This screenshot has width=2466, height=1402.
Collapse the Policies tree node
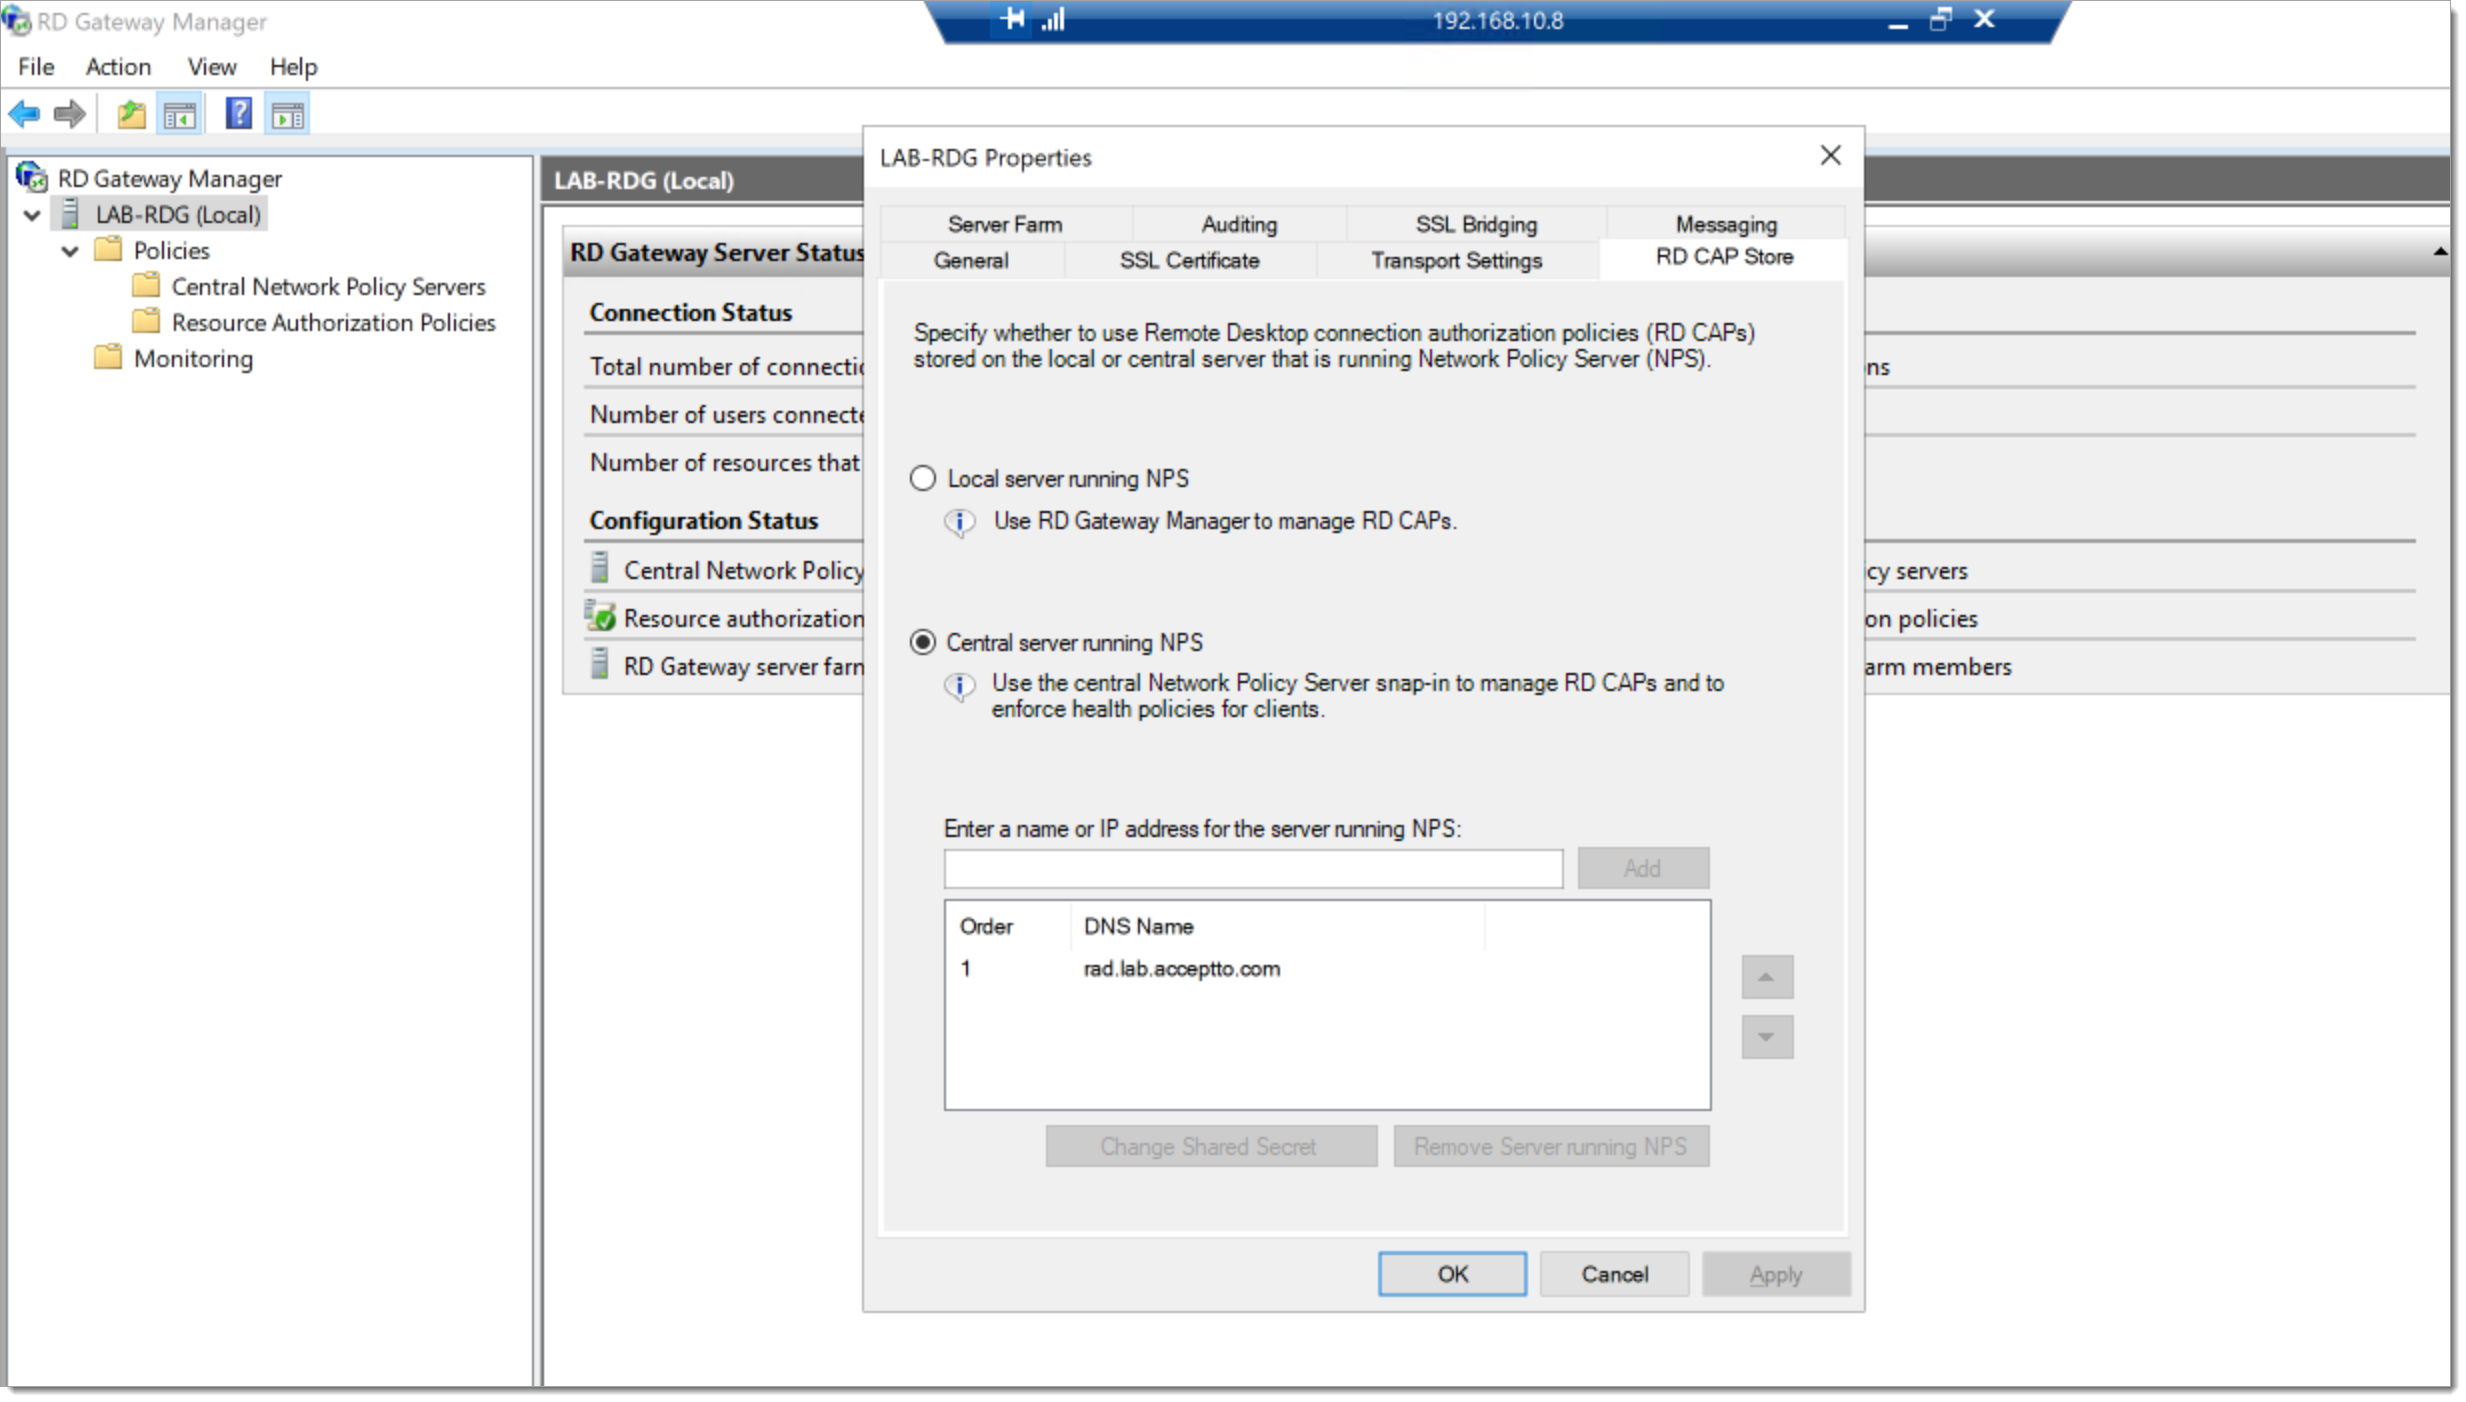click(x=70, y=251)
